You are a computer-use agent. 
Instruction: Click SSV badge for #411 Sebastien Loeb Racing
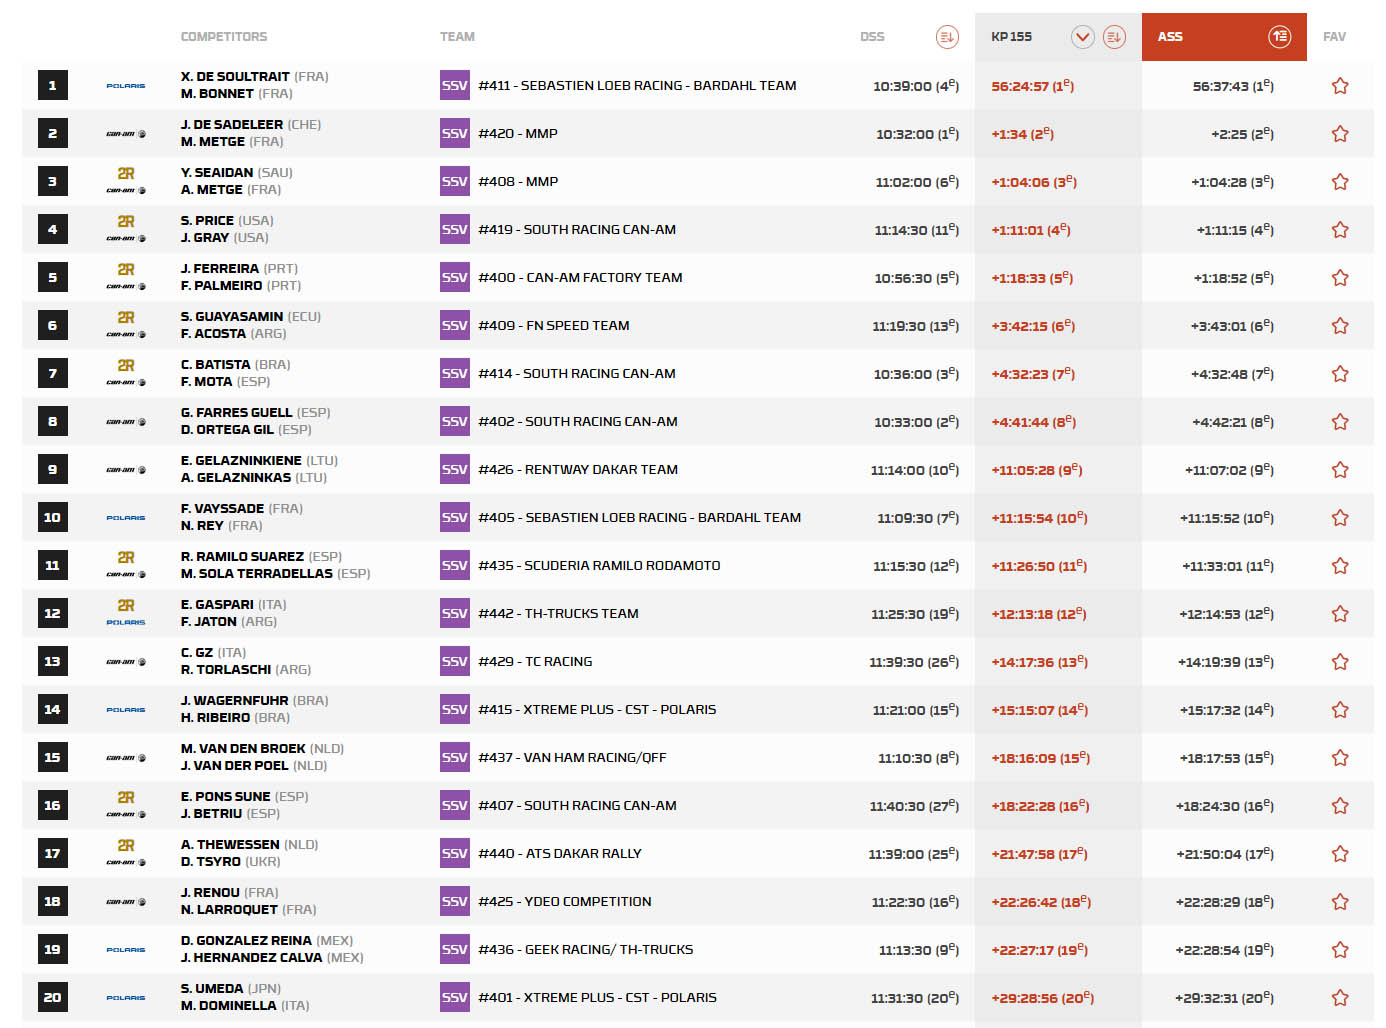454,86
